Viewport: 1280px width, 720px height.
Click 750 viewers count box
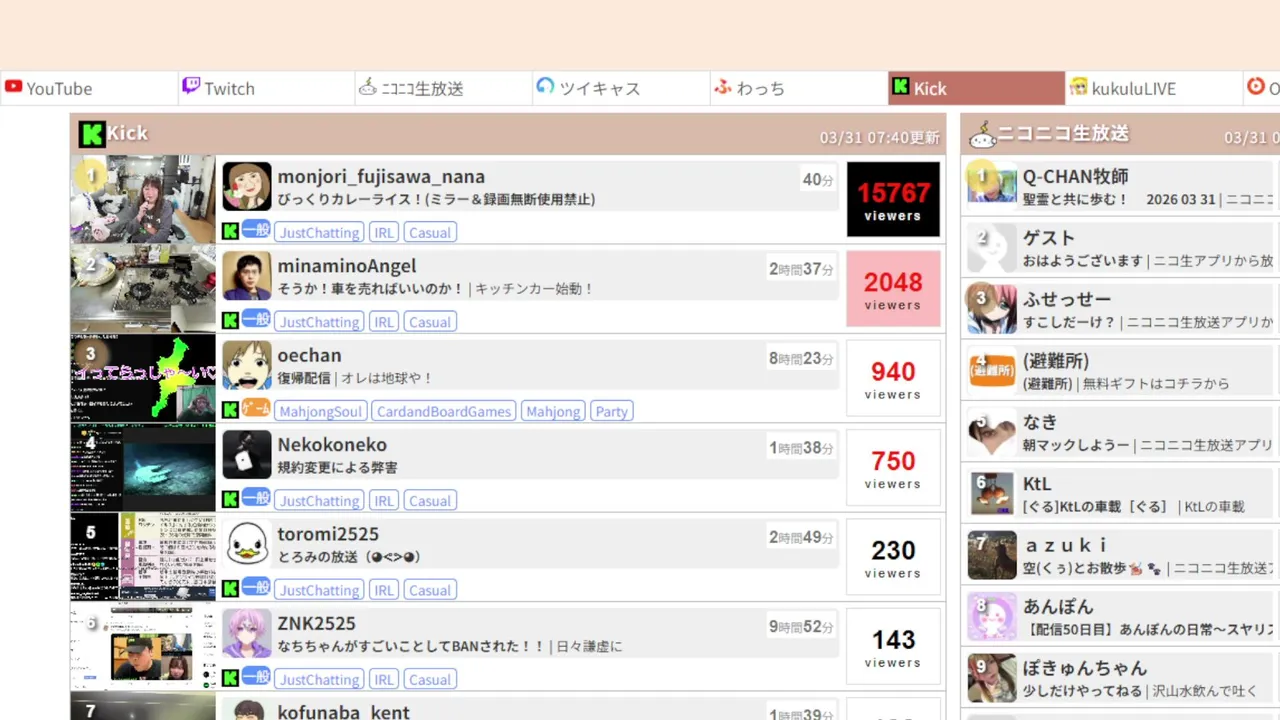[893, 468]
